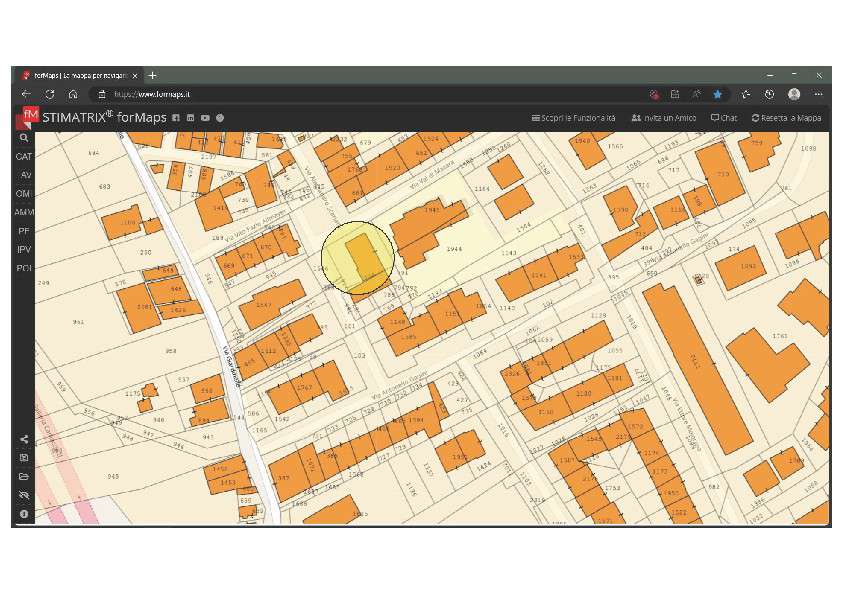The height and width of the screenshot is (595, 841).
Task: Click the Resetta la Mappa button
Action: click(x=789, y=118)
